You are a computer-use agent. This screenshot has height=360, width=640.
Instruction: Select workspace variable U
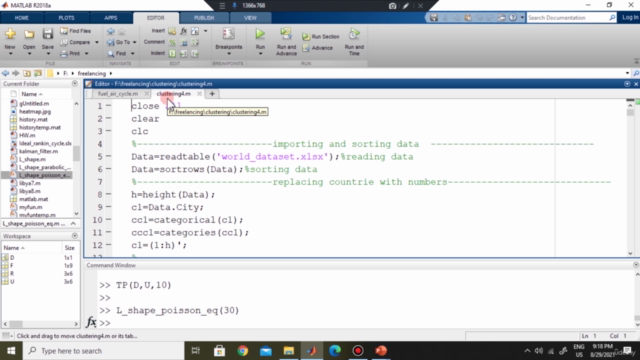(12, 282)
